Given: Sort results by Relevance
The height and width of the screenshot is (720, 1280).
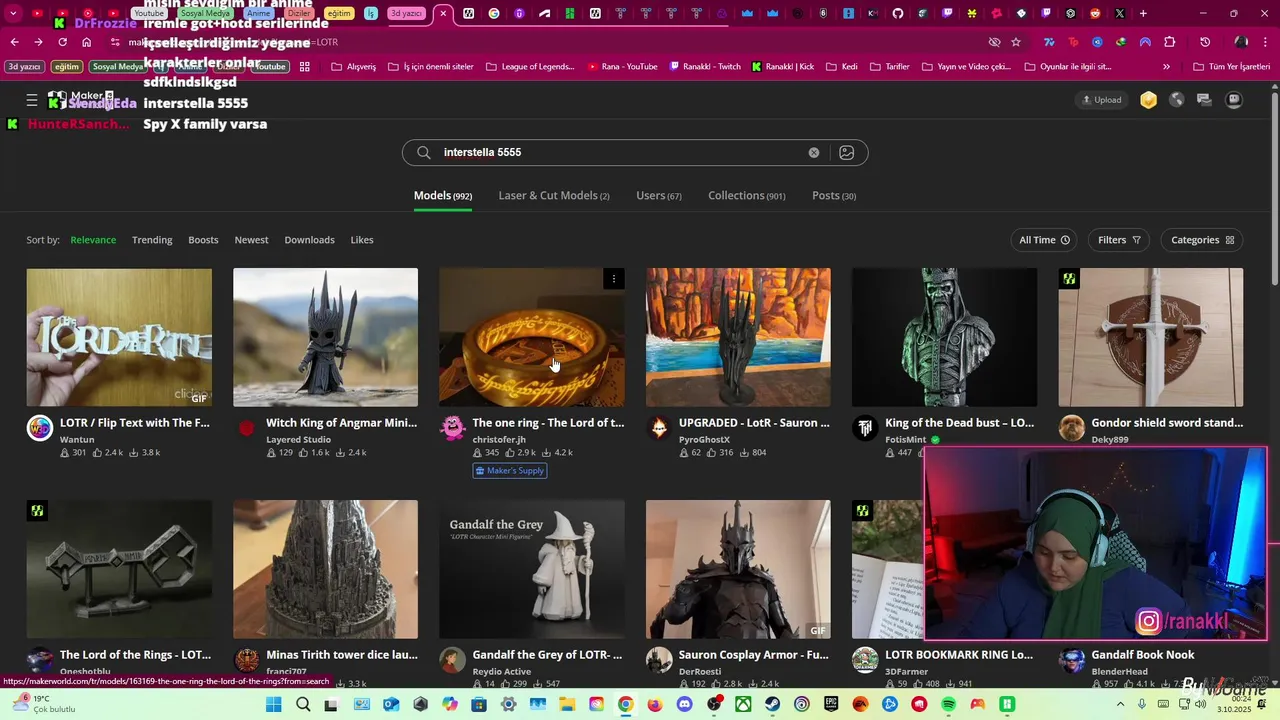Looking at the screenshot, I should click(93, 240).
